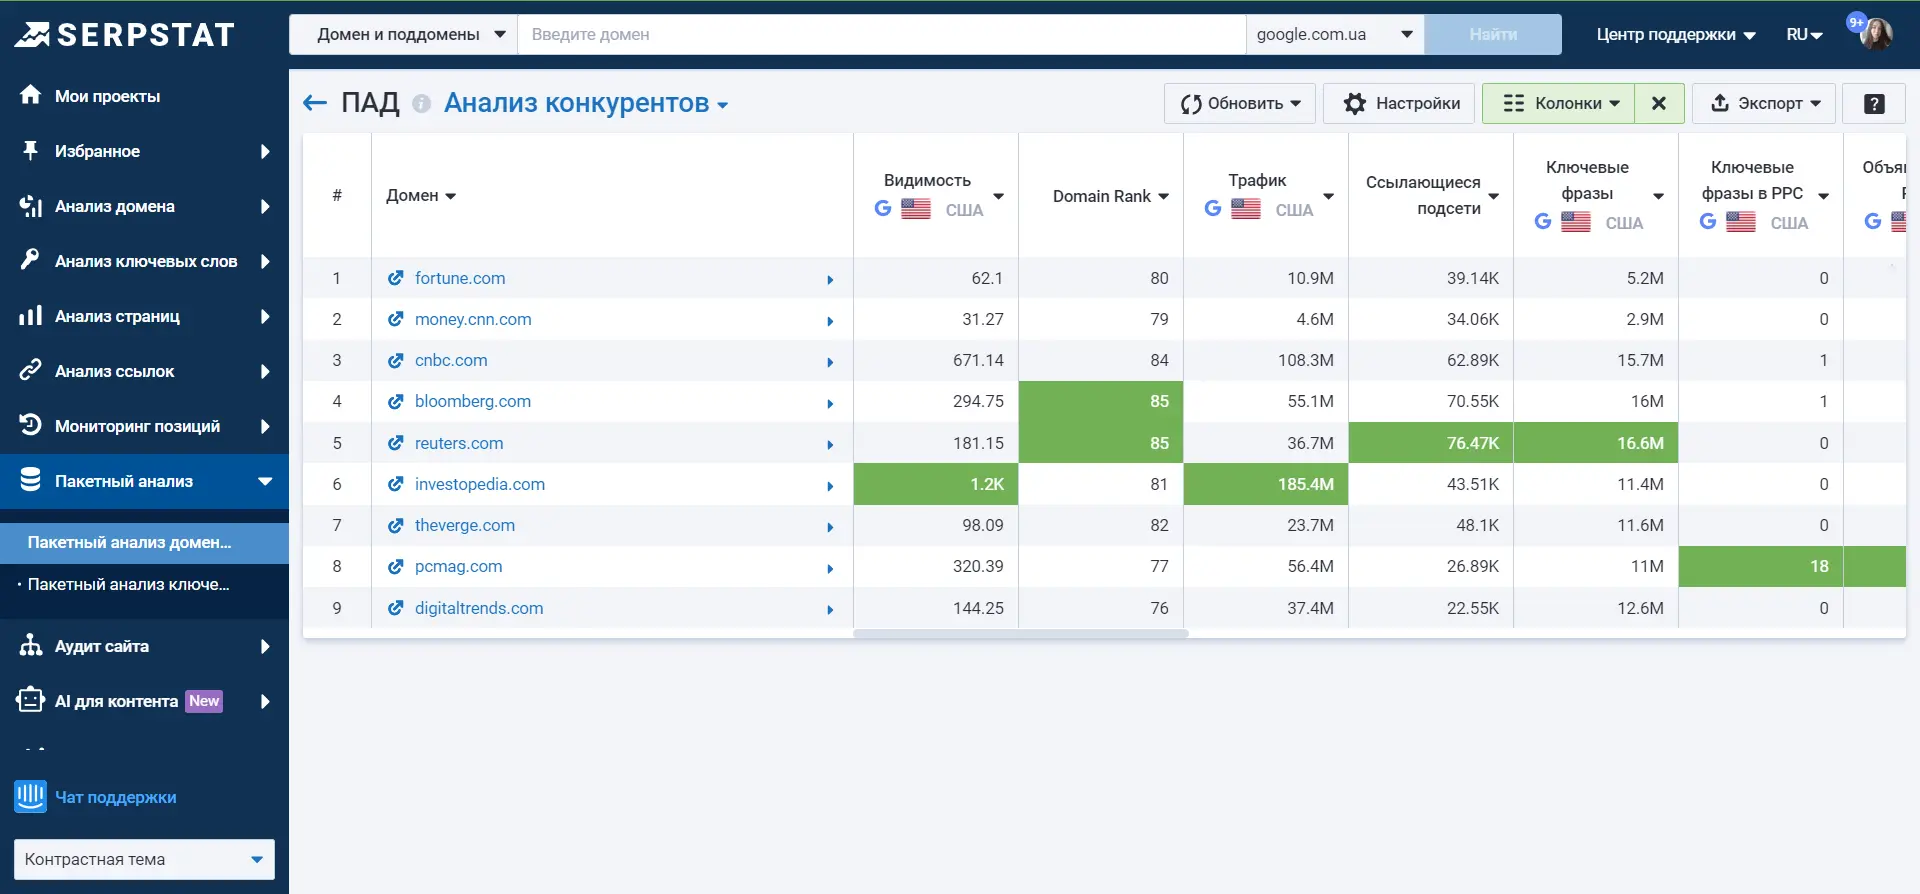Open the Domain Rank column sort menu
Image resolution: width=1920 pixels, height=894 pixels.
click(x=1164, y=196)
